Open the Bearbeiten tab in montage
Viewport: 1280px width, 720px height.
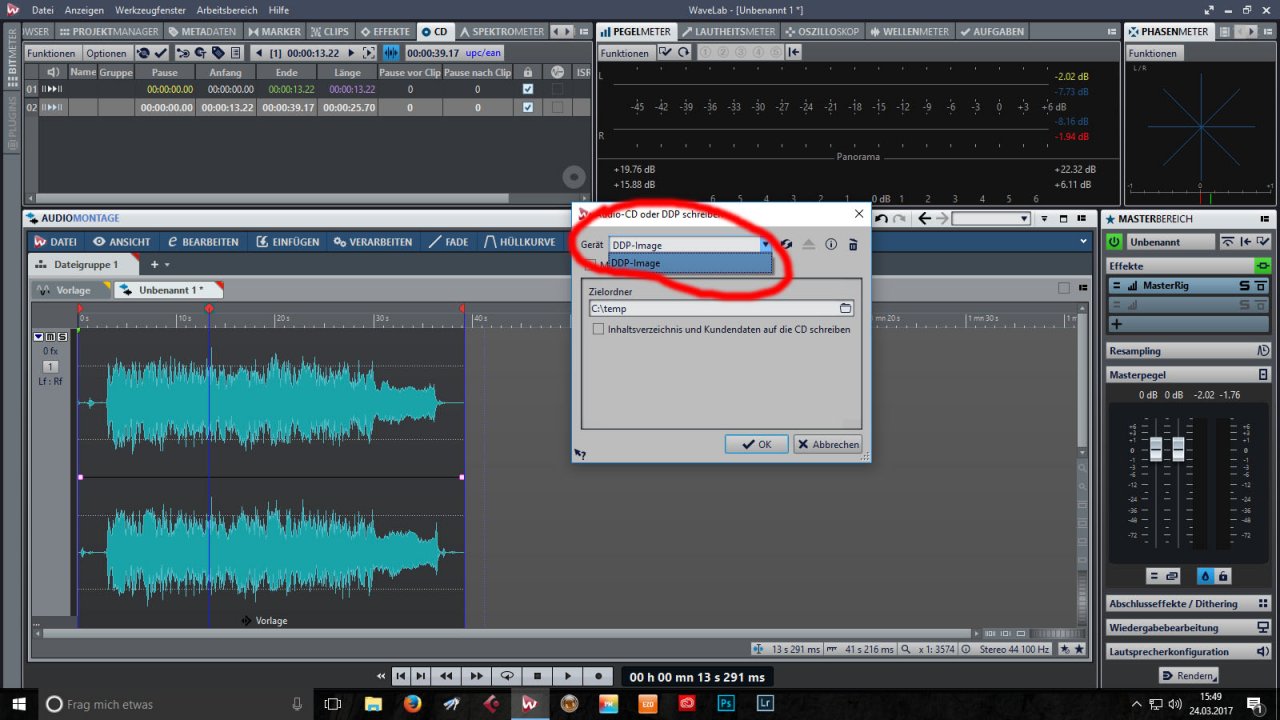coord(203,241)
